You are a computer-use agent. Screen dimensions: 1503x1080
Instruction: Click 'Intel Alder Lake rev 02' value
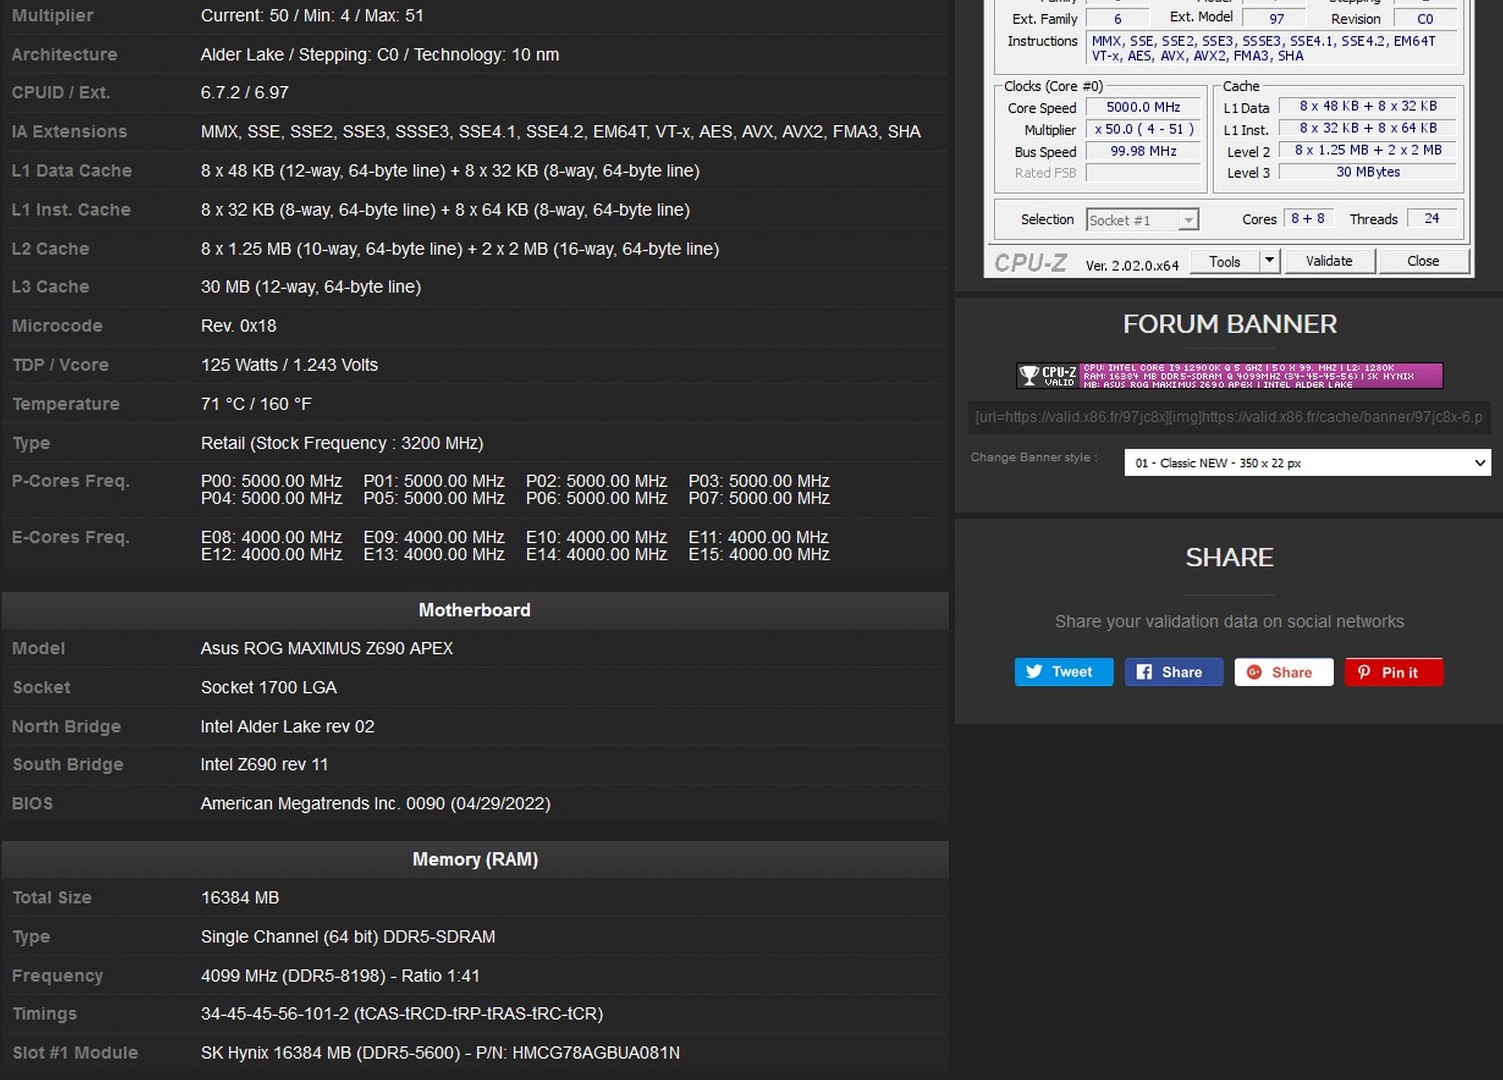[287, 726]
